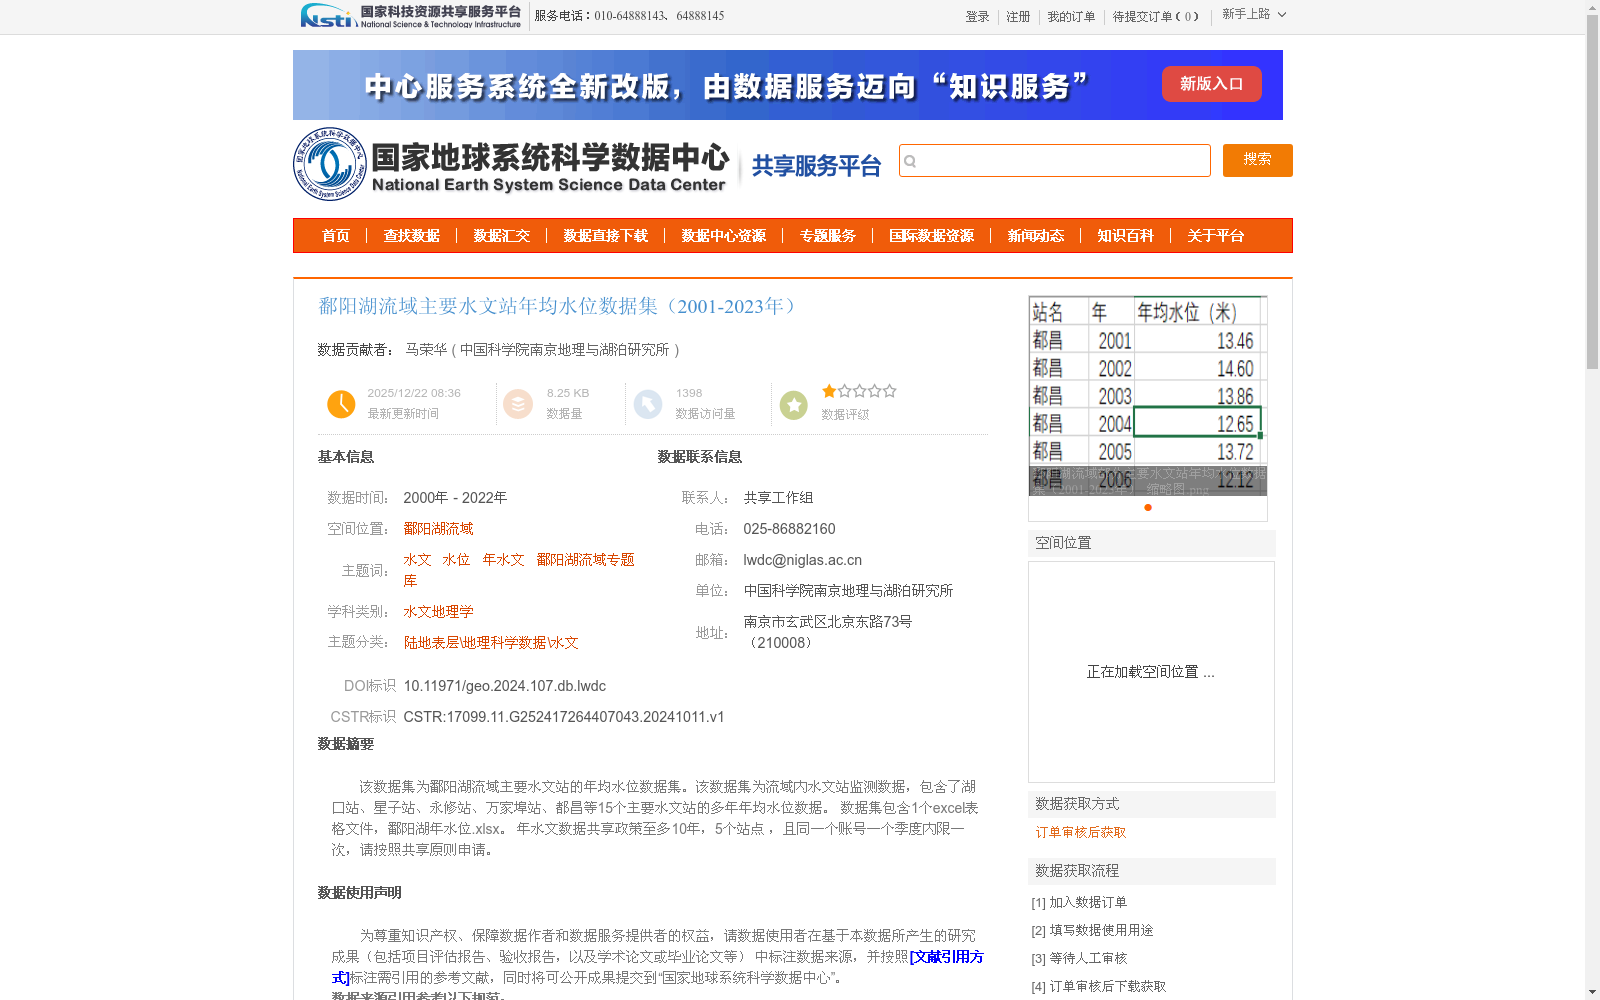The width and height of the screenshot is (1600, 1000).
Task: Click the green star data rating badge
Action: pyautogui.click(x=793, y=404)
